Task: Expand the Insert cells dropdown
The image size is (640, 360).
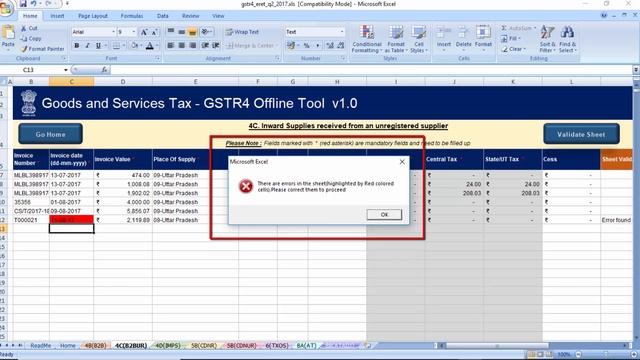Action: (x=444, y=50)
